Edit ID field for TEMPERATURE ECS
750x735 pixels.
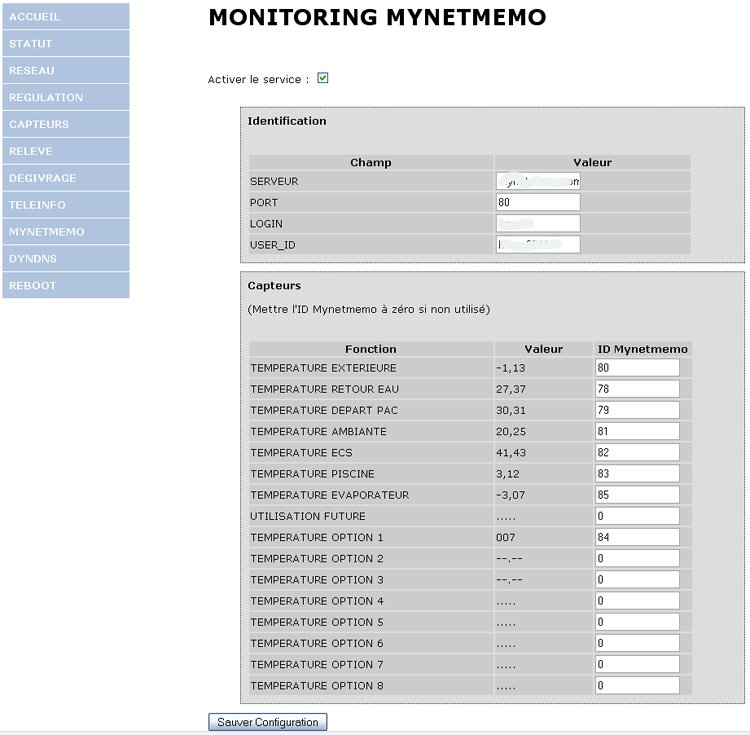click(637, 452)
